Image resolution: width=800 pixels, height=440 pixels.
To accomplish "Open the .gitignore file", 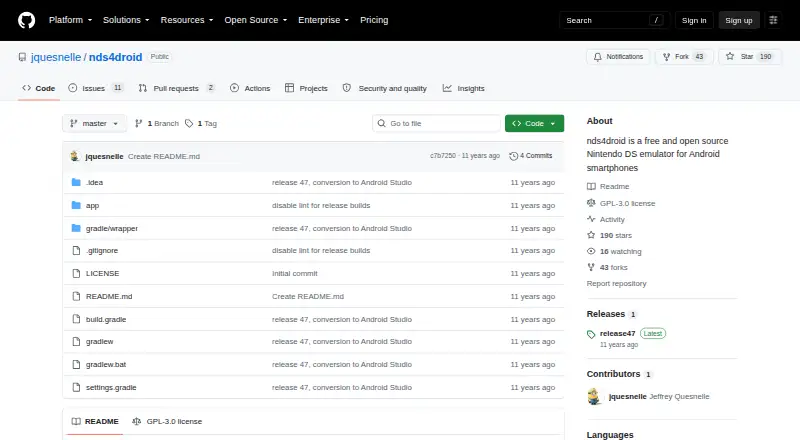I will pyautogui.click(x=102, y=251).
